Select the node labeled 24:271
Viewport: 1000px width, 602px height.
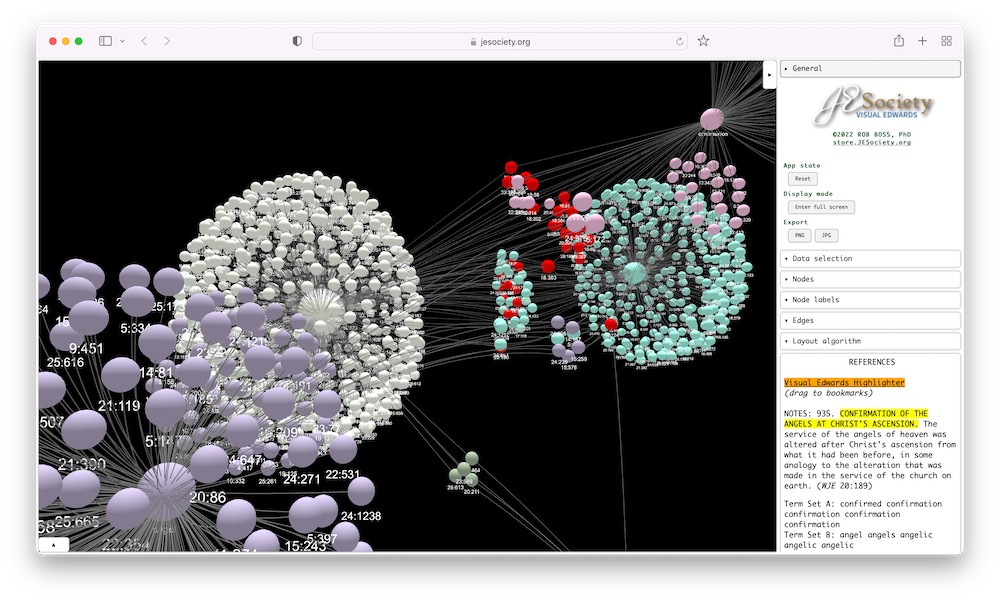(302, 451)
